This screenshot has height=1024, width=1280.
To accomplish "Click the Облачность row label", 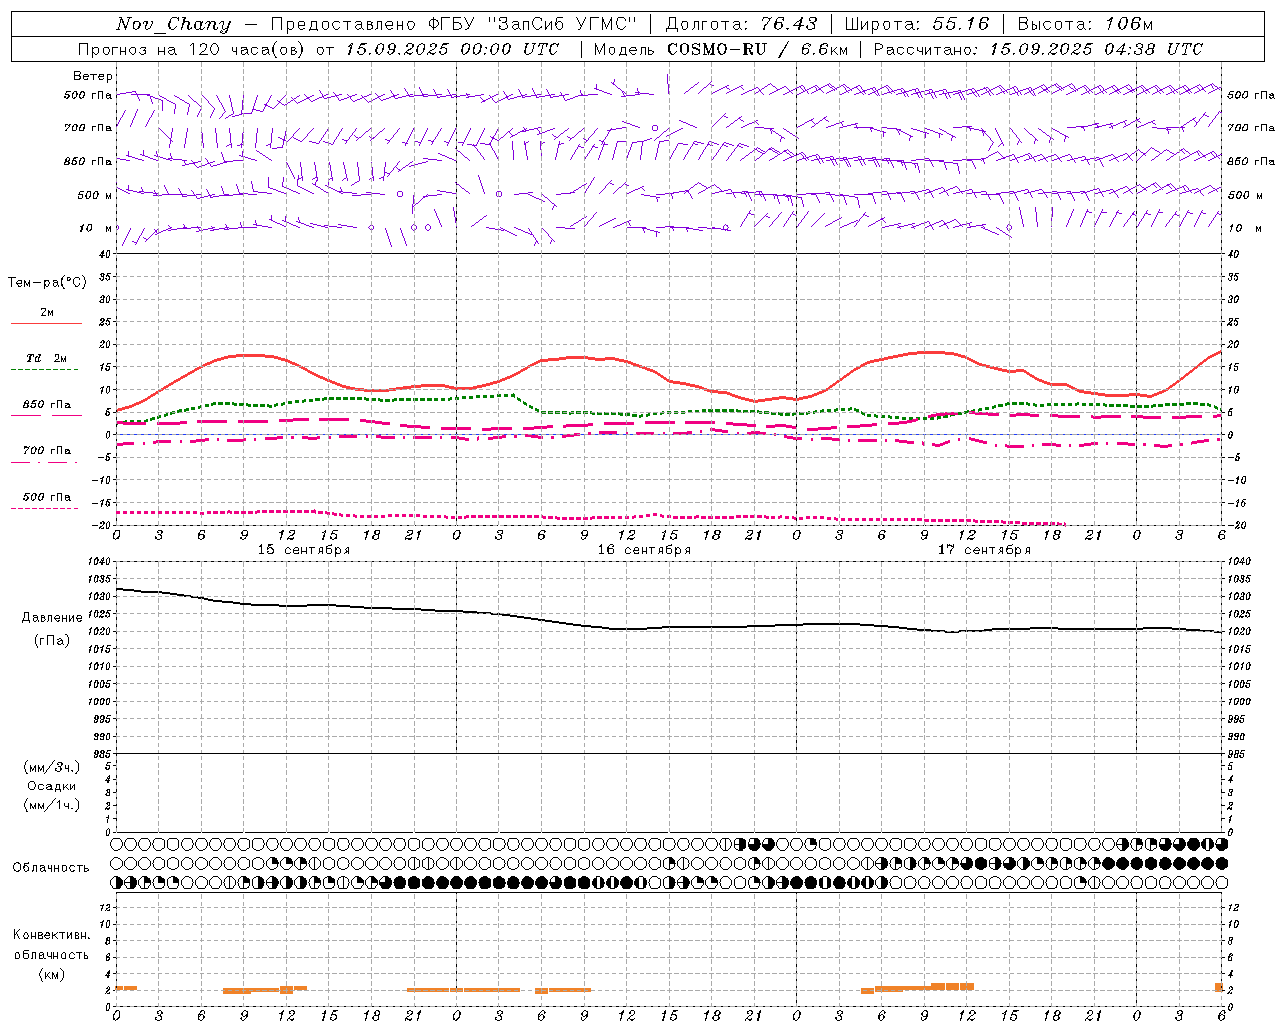I will click(51, 868).
